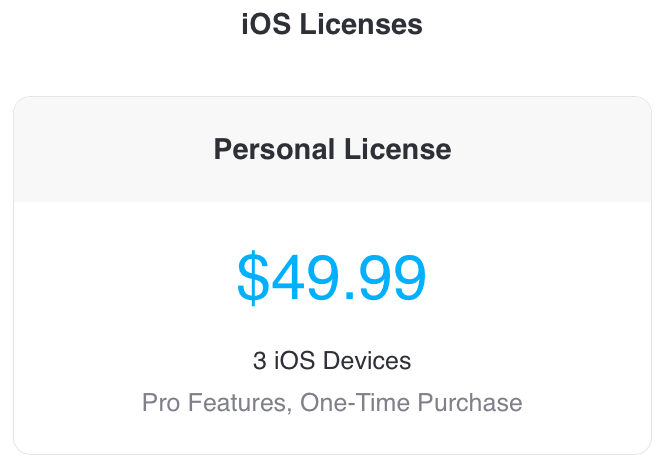
Task: Click Pro Features, One-Time Purchase description
Action: pos(332,402)
